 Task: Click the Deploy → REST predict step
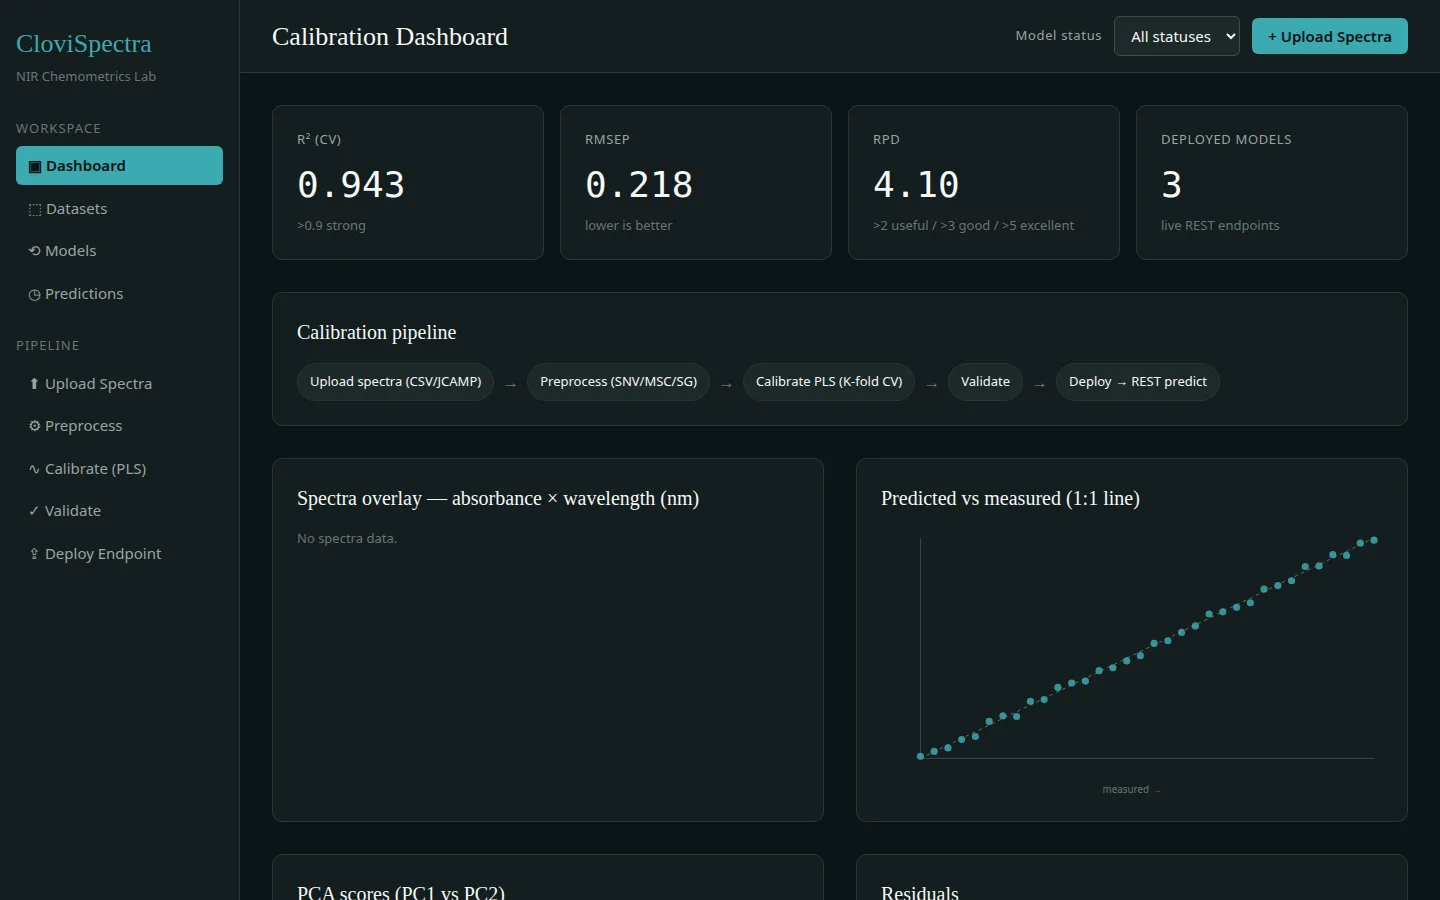1138,382
